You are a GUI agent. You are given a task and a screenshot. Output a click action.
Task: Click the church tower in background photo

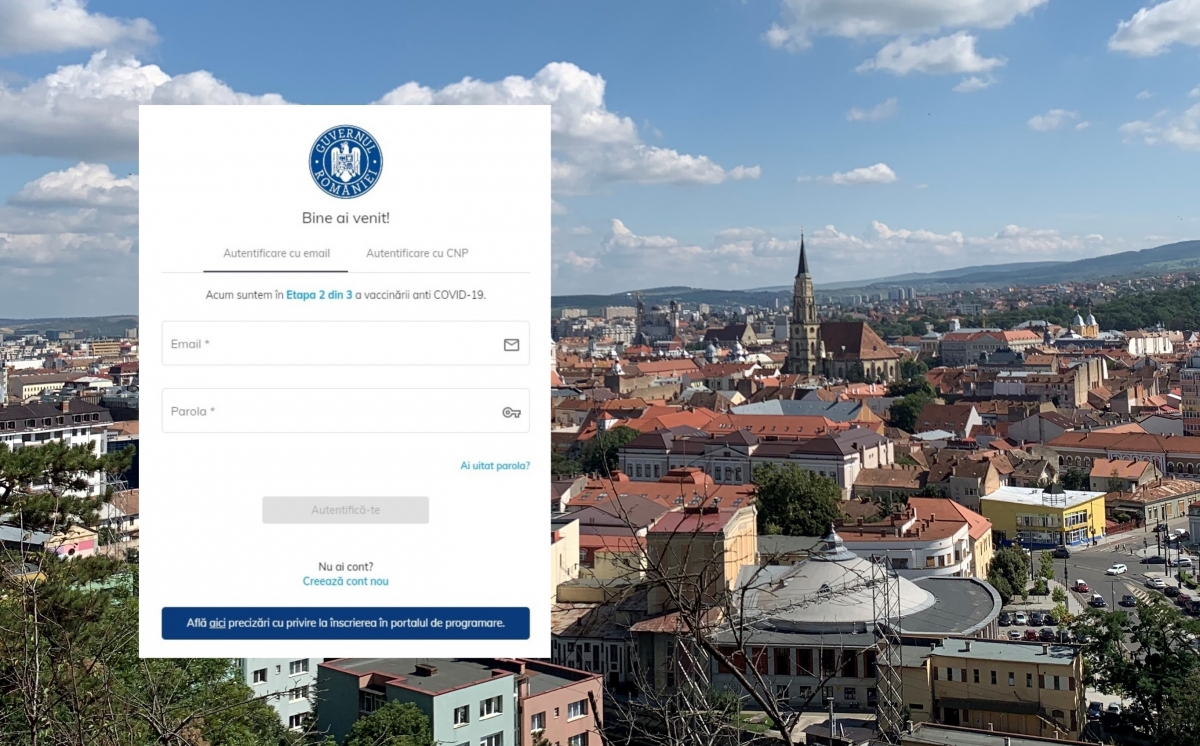[803, 310]
